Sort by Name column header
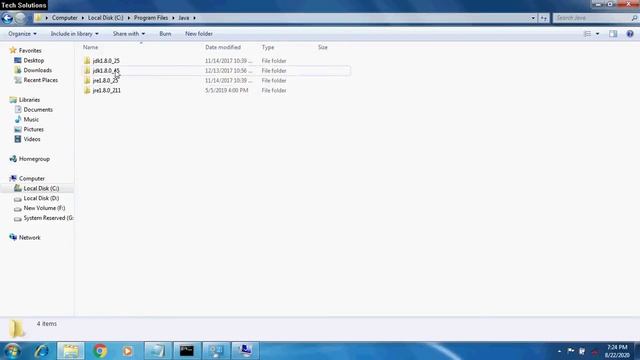Screen dimensions: 640x360 (90, 47)
